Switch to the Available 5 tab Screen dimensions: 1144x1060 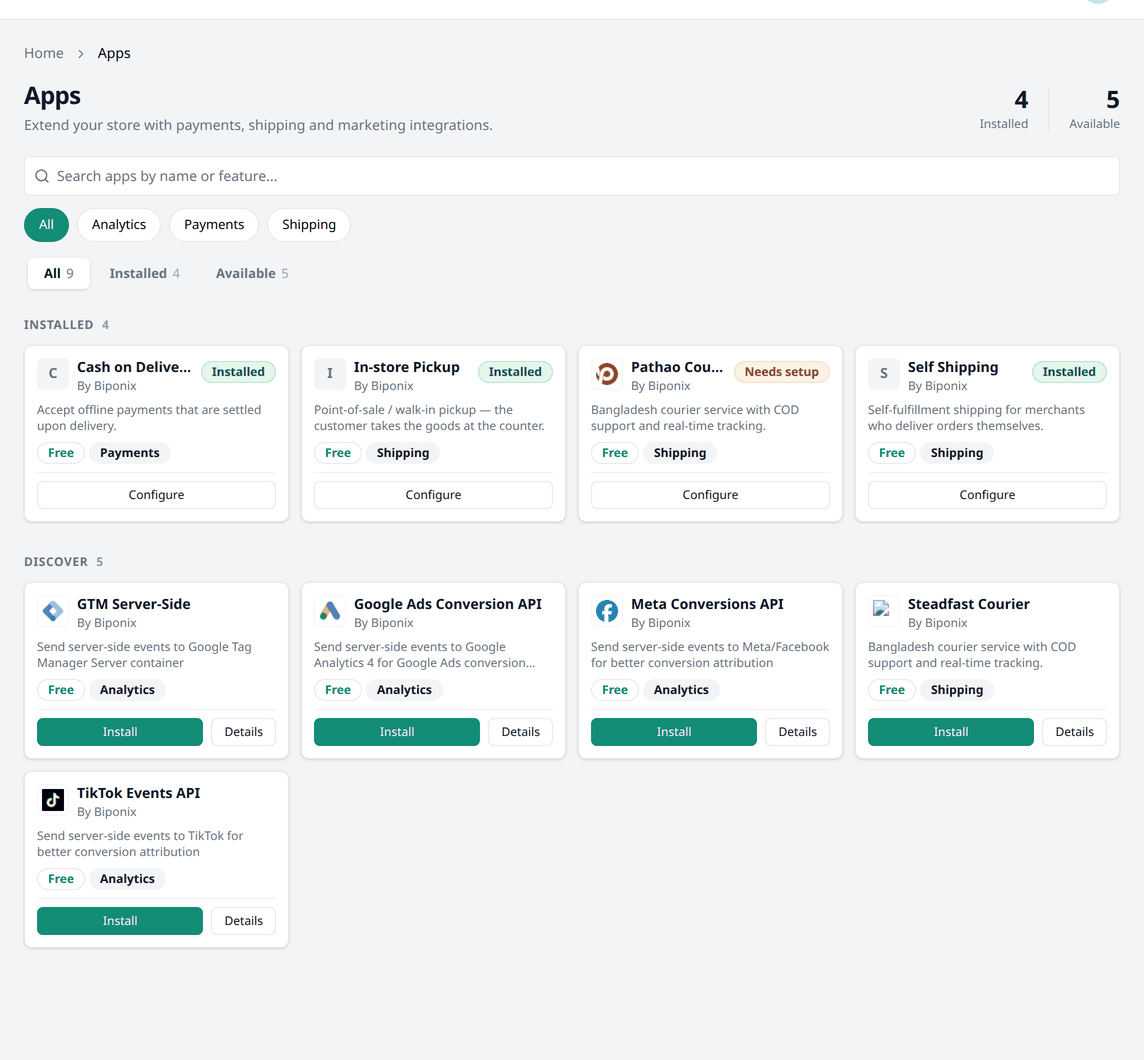pyautogui.click(x=252, y=274)
